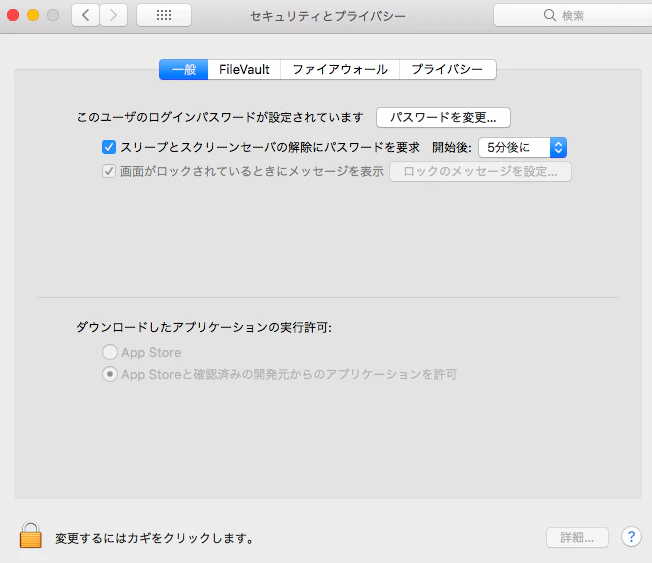Click the 開始後: label

pos(452,147)
